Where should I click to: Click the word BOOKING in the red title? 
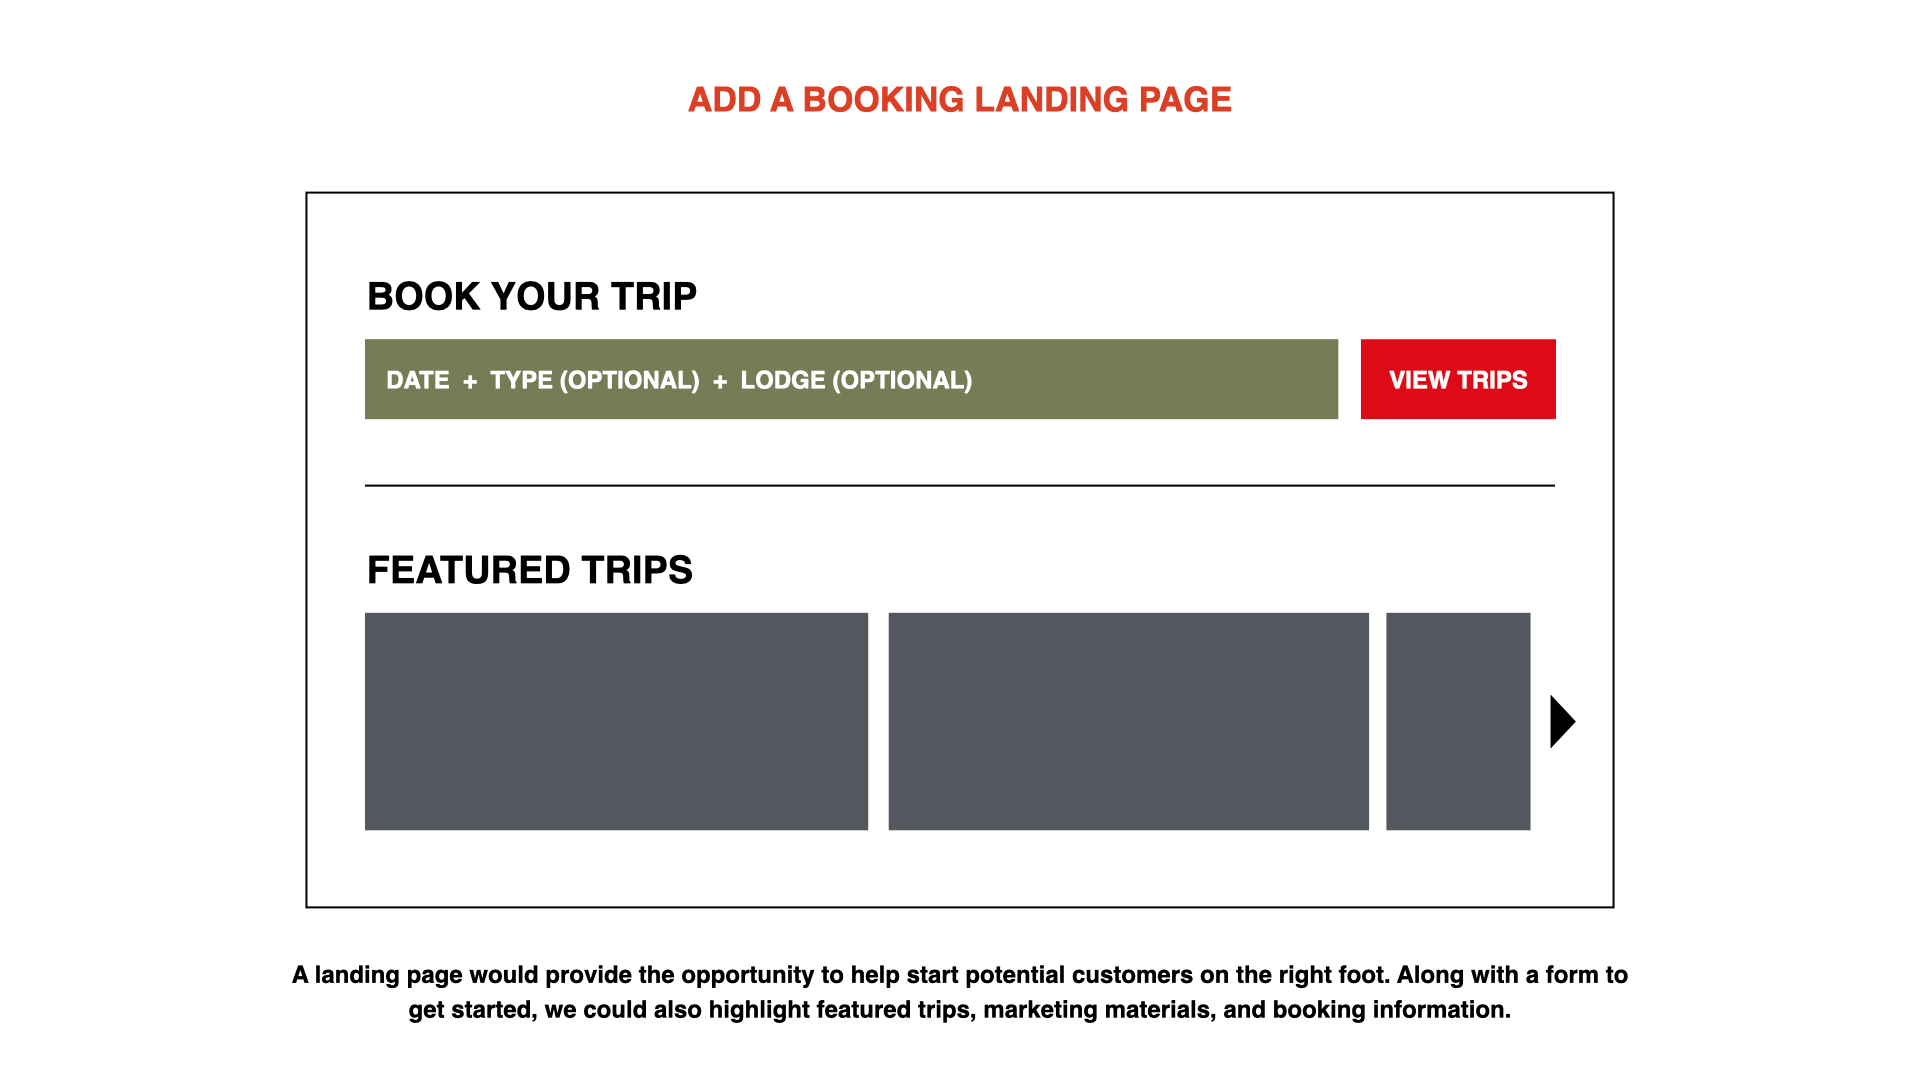click(x=883, y=100)
